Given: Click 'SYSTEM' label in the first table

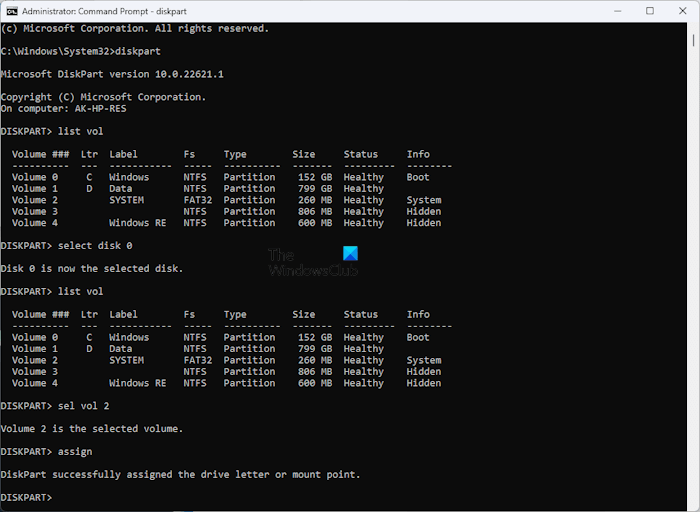Looking at the screenshot, I should click(126, 200).
